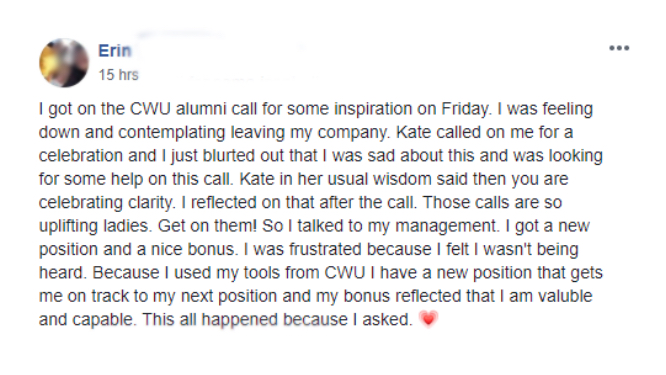Click the word 'Friday' in the post
The image size is (666, 375).
point(465,110)
